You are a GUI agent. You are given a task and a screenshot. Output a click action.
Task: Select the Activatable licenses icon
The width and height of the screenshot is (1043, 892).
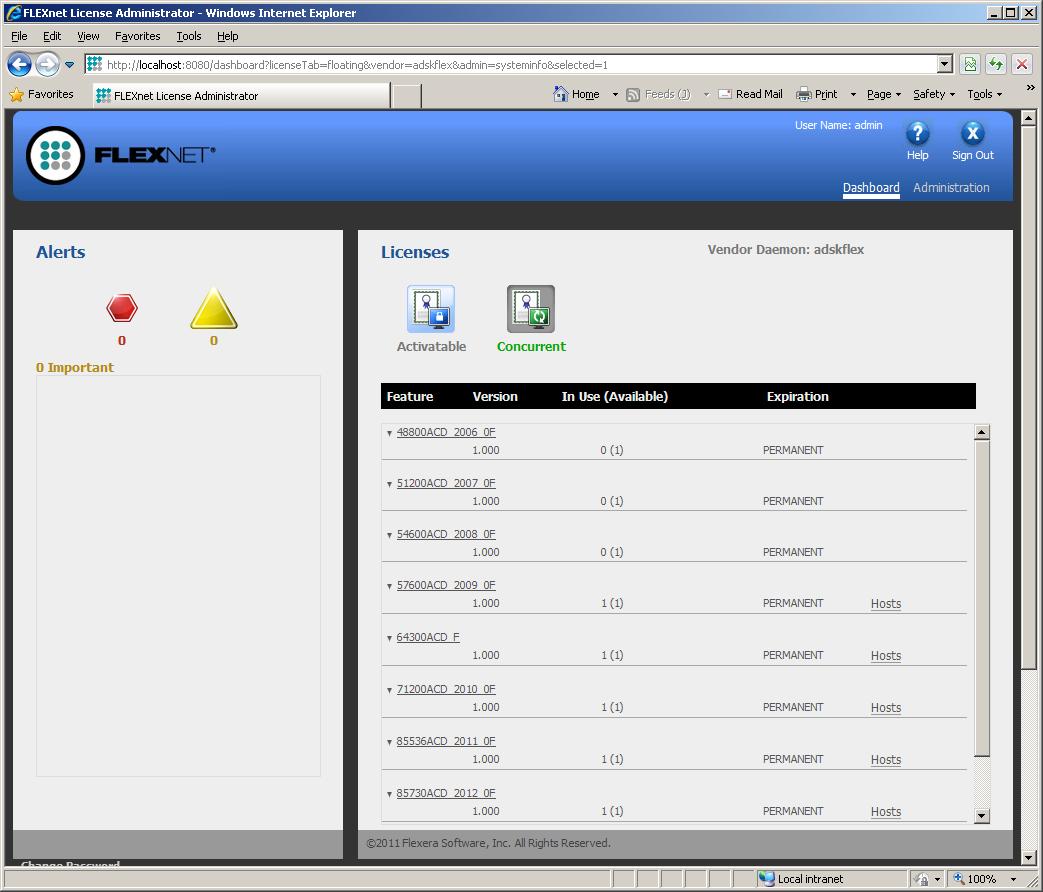coord(431,309)
